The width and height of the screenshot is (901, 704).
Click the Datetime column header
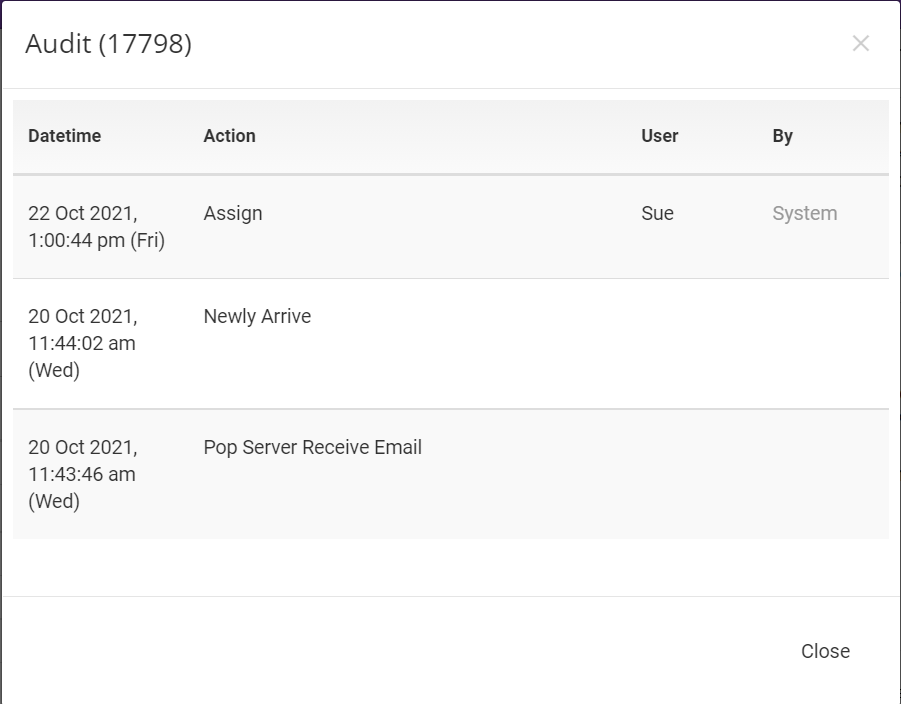coord(65,136)
